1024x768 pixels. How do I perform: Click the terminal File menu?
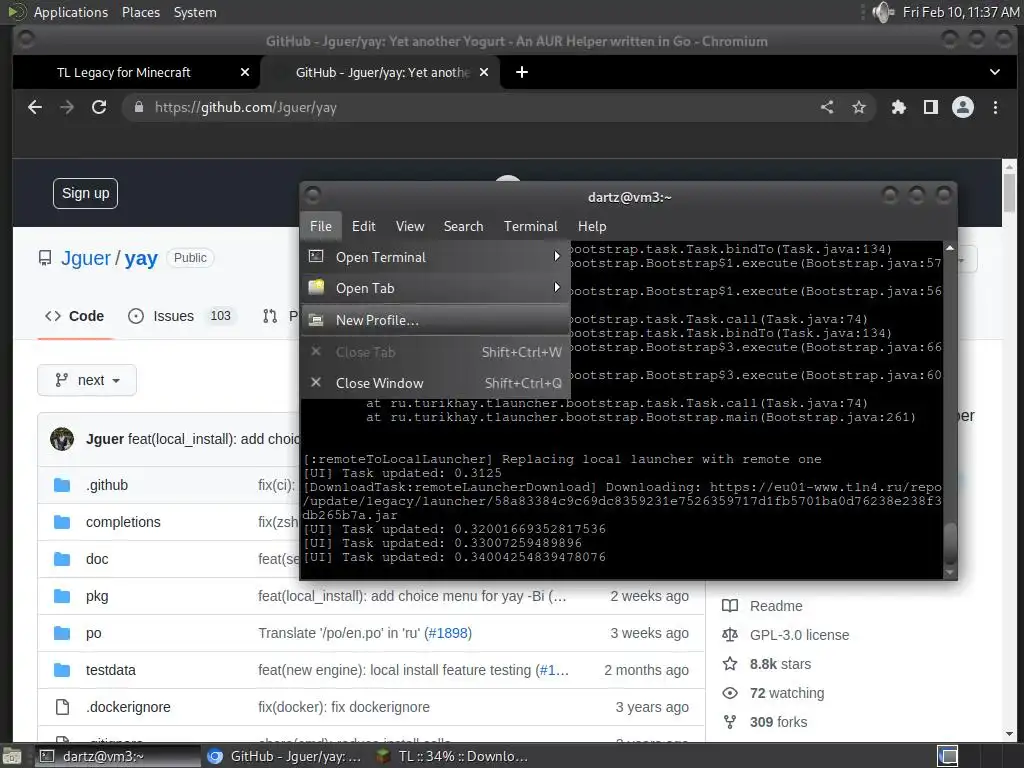(x=321, y=226)
